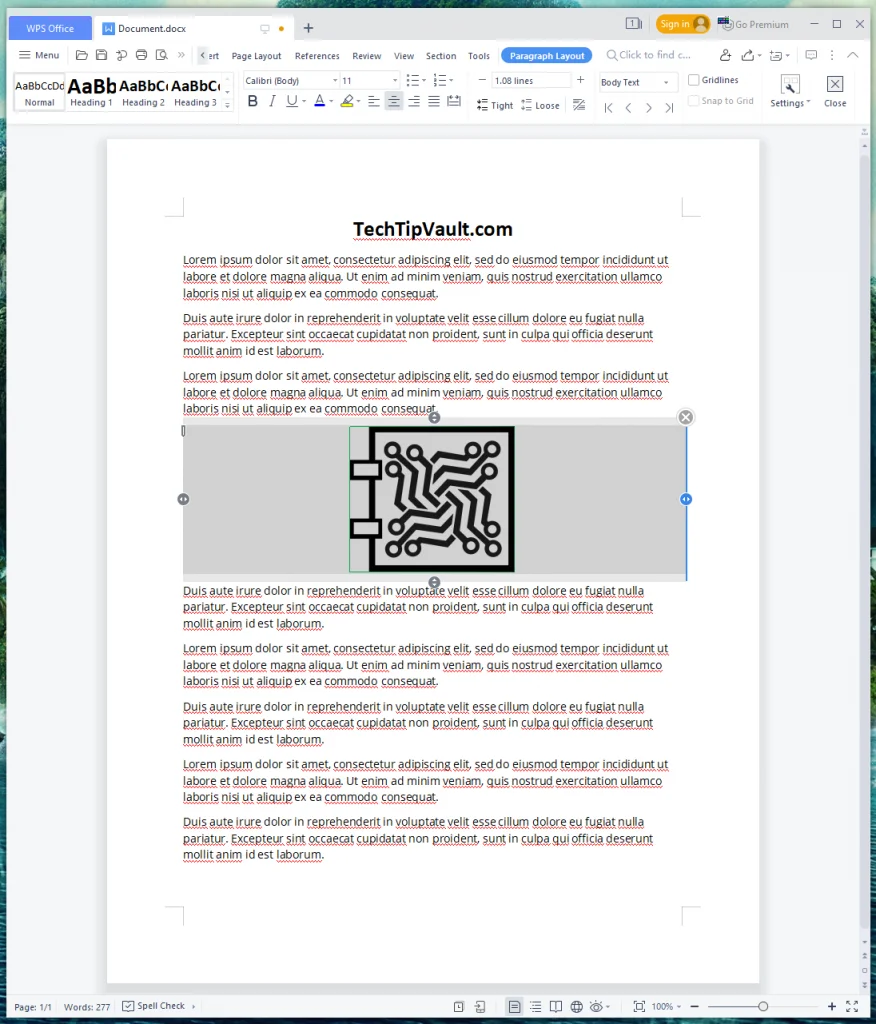Apply the Heading 2 style
The width and height of the screenshot is (876, 1024).
(x=143, y=92)
